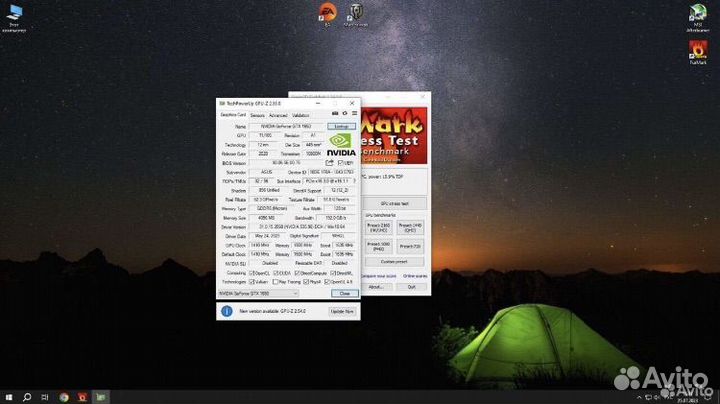Click the GPU name field

(x=286, y=126)
